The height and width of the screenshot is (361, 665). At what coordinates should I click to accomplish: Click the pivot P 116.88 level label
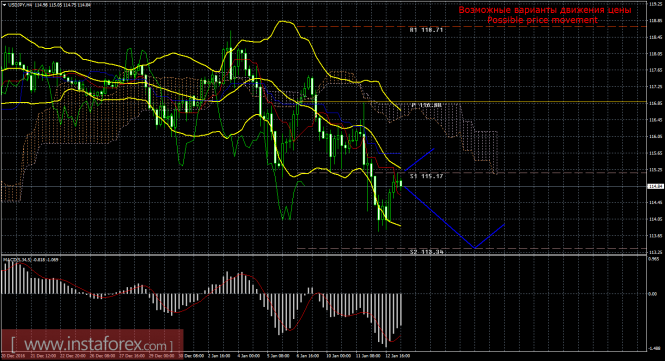pos(426,105)
